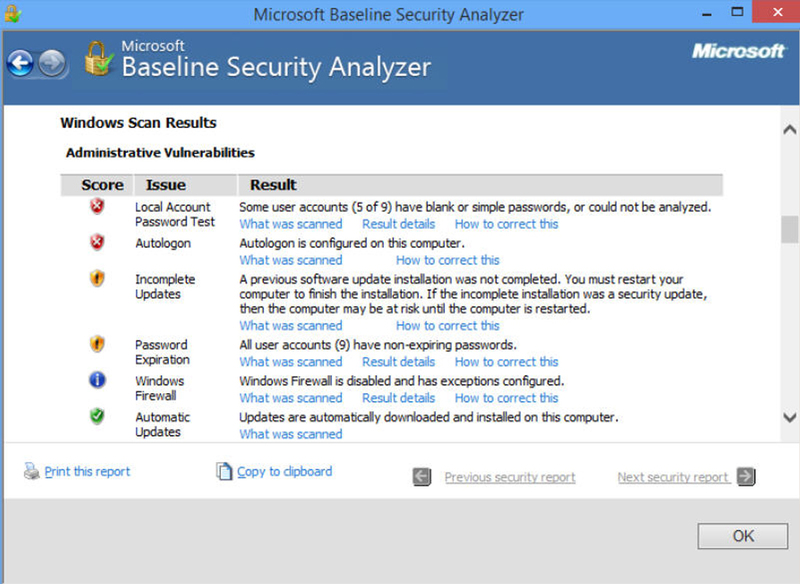
Task: Click red shield icon for Local Account Password Test
Action: 97,206
